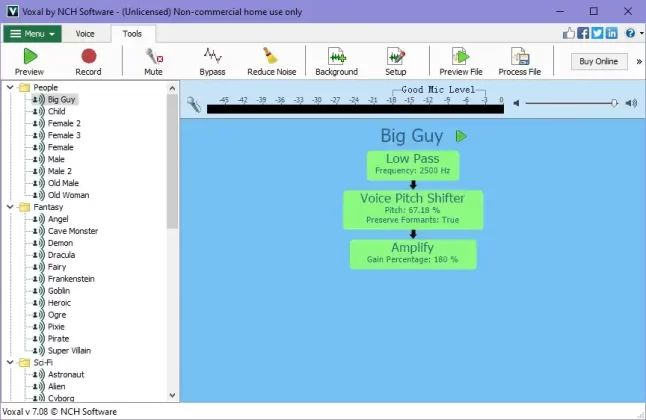Click the Fantasy folder icon
This screenshot has width=646, height=420.
(x=25, y=207)
